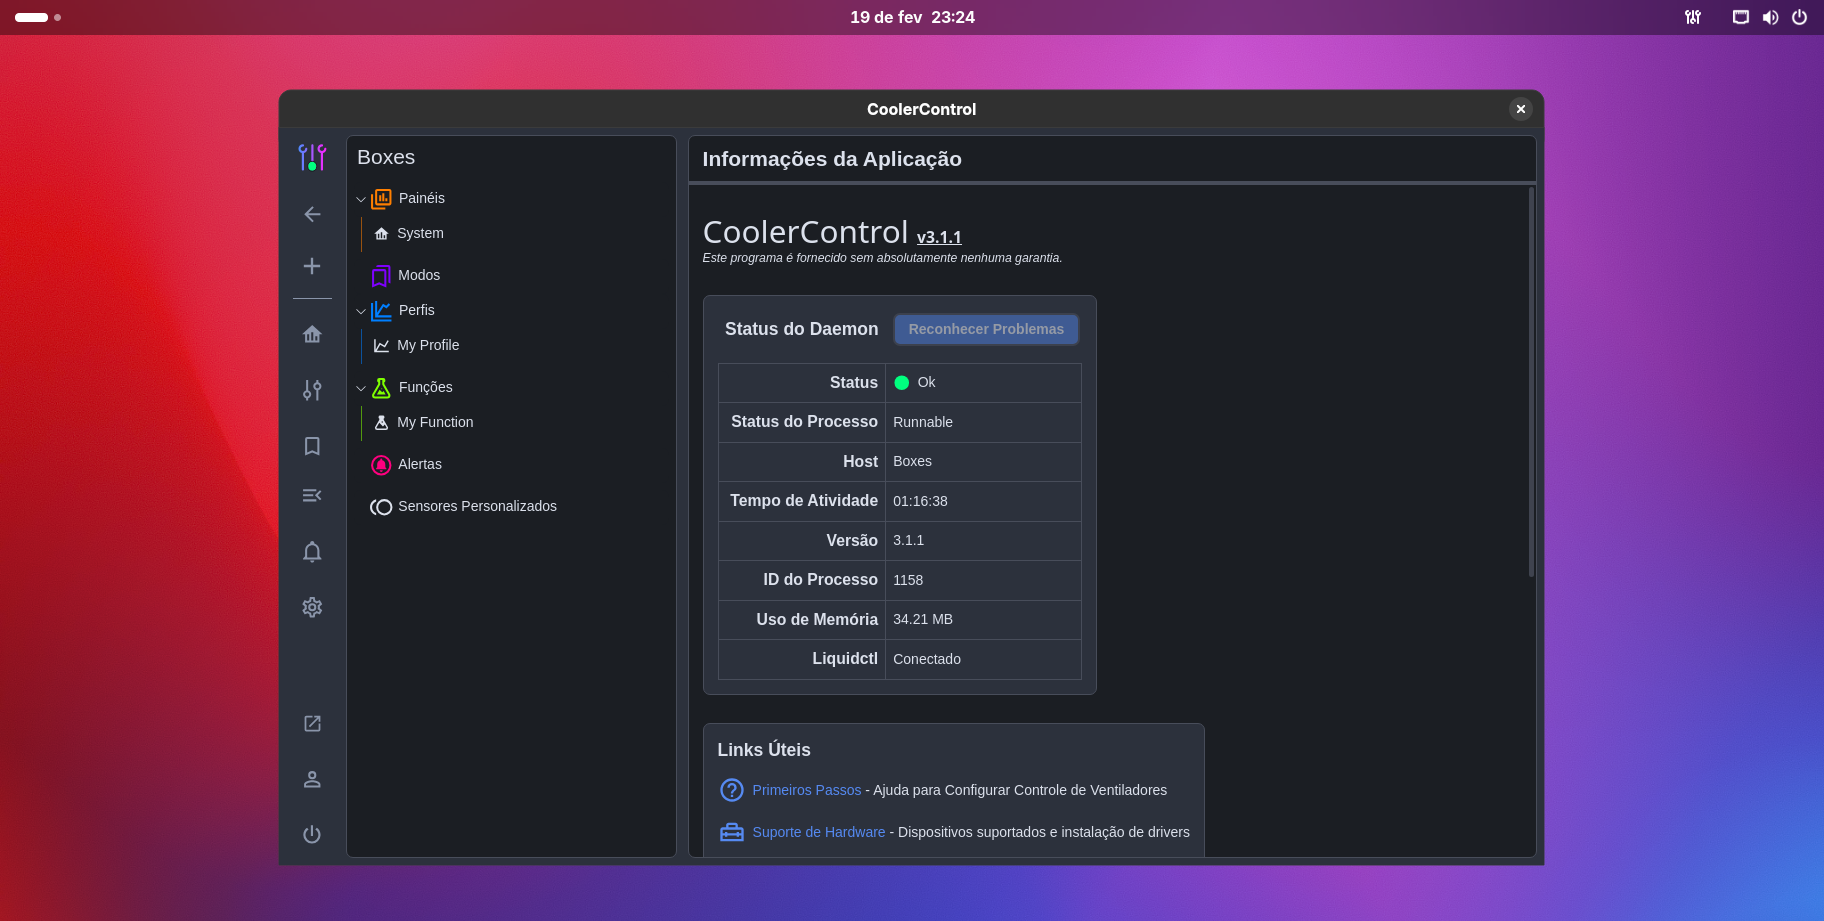
Task: Open the Primeiros Passos link
Action: (x=806, y=790)
